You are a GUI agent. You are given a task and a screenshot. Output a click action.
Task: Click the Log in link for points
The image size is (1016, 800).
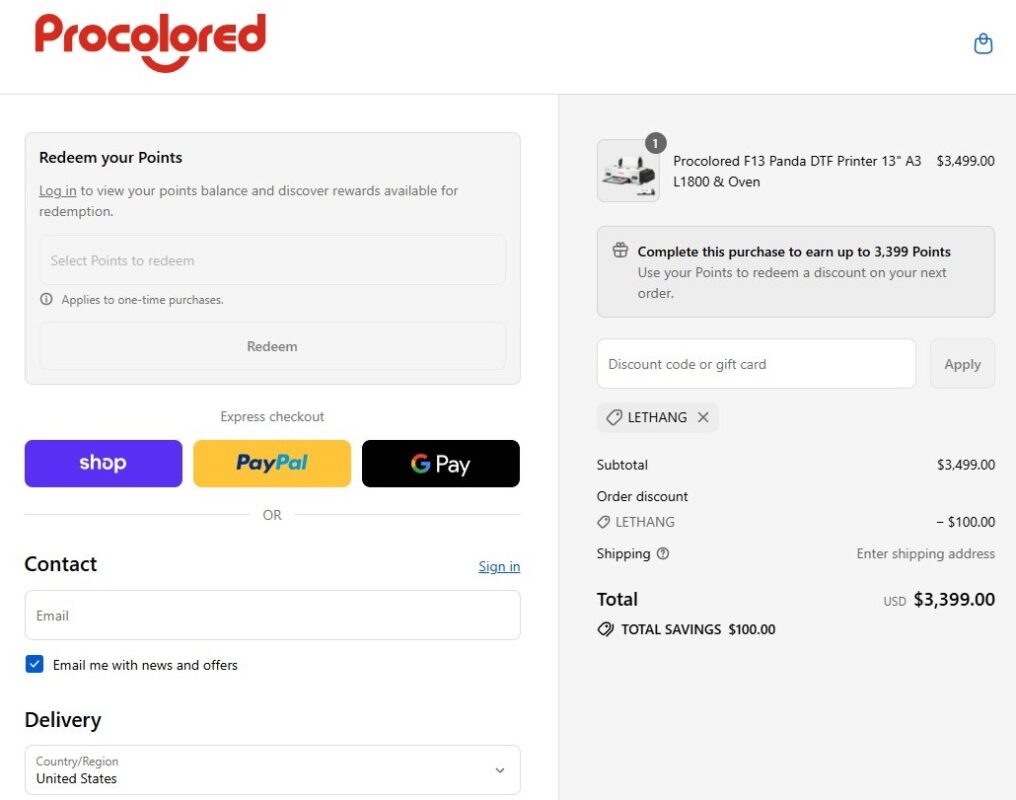(58, 190)
